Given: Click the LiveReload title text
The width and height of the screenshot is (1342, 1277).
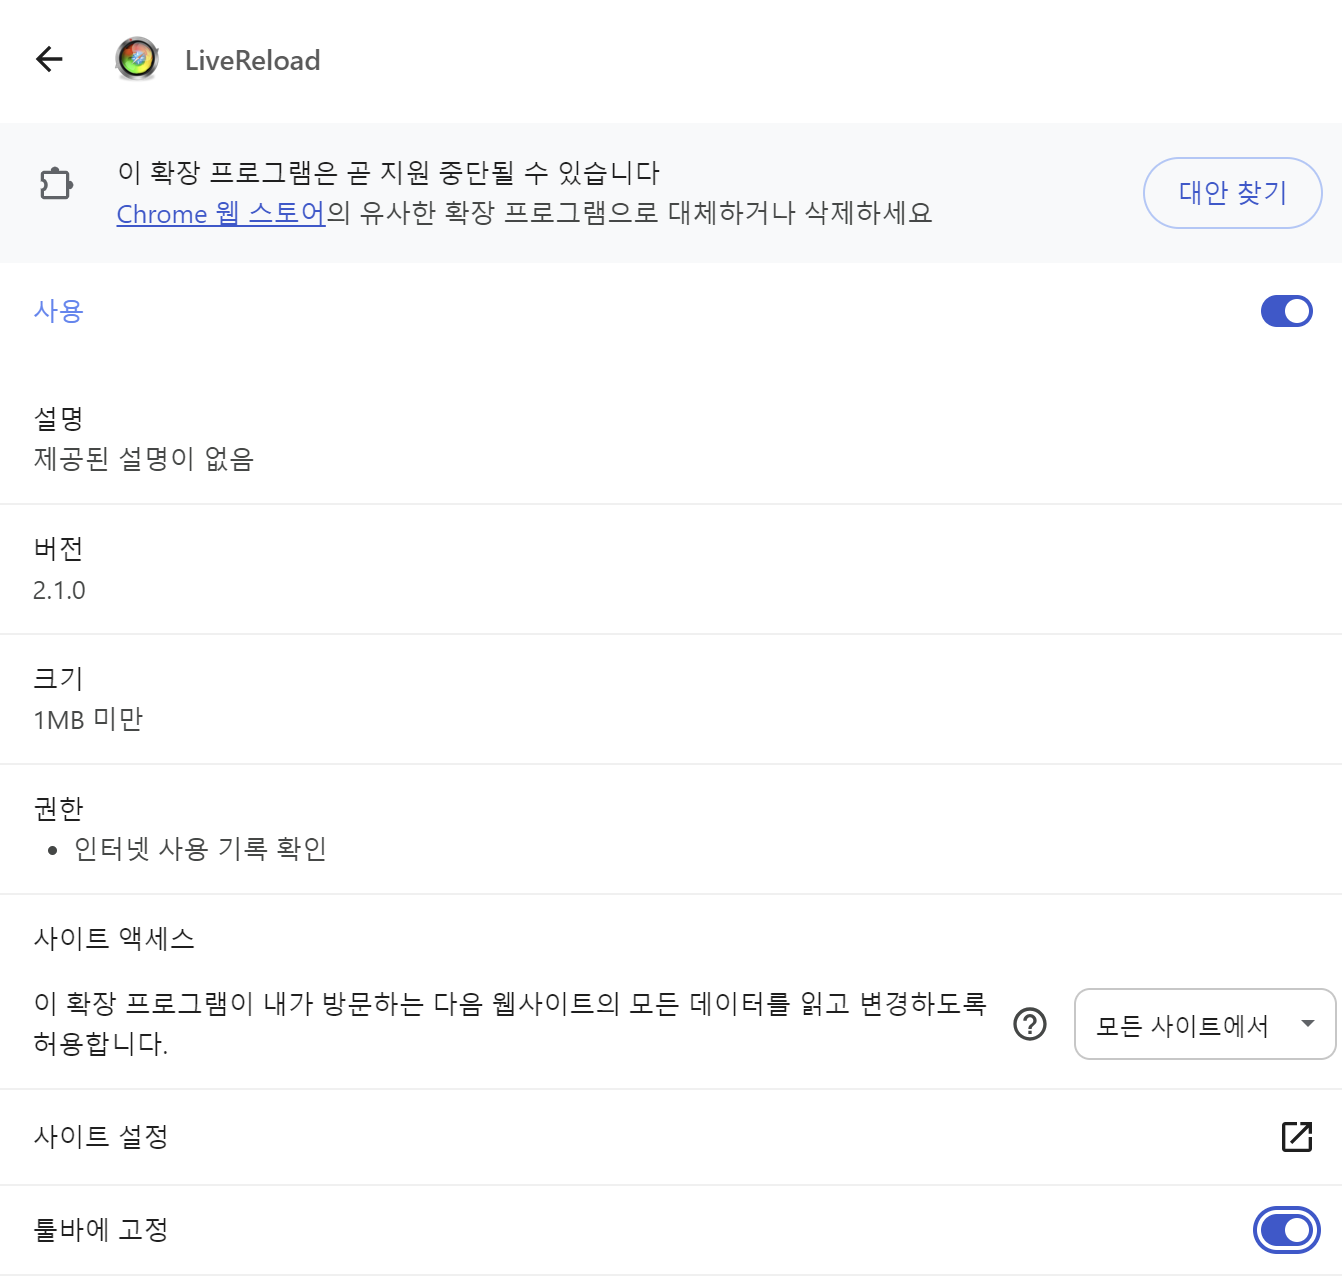Looking at the screenshot, I should point(253,60).
